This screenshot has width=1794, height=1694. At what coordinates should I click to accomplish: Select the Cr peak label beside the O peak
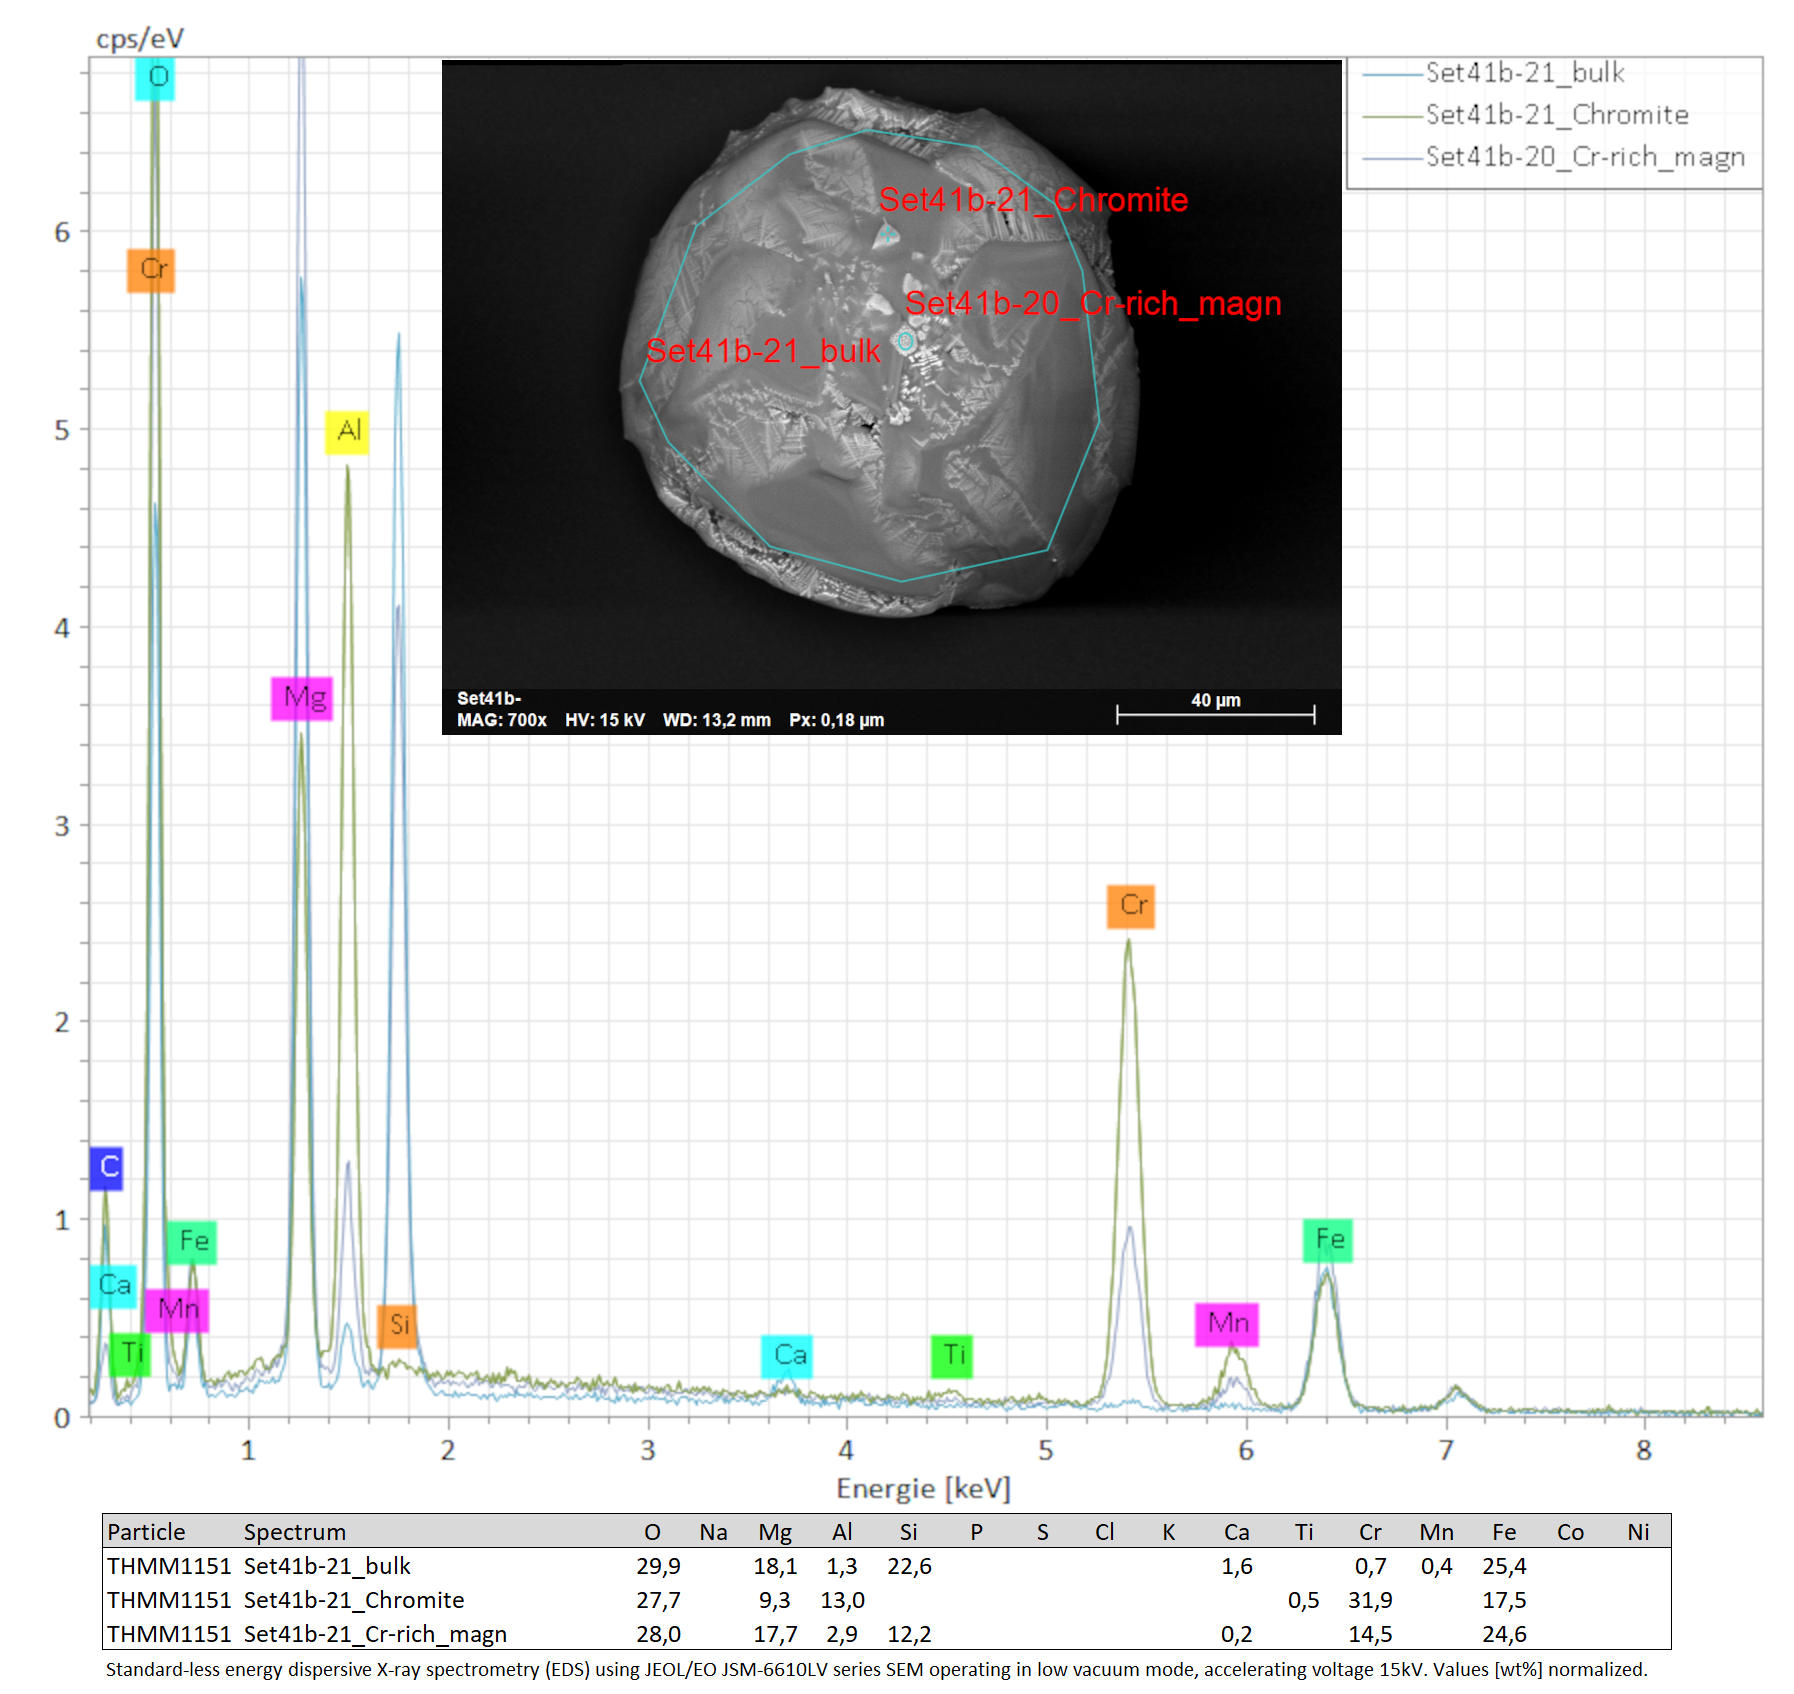point(151,270)
